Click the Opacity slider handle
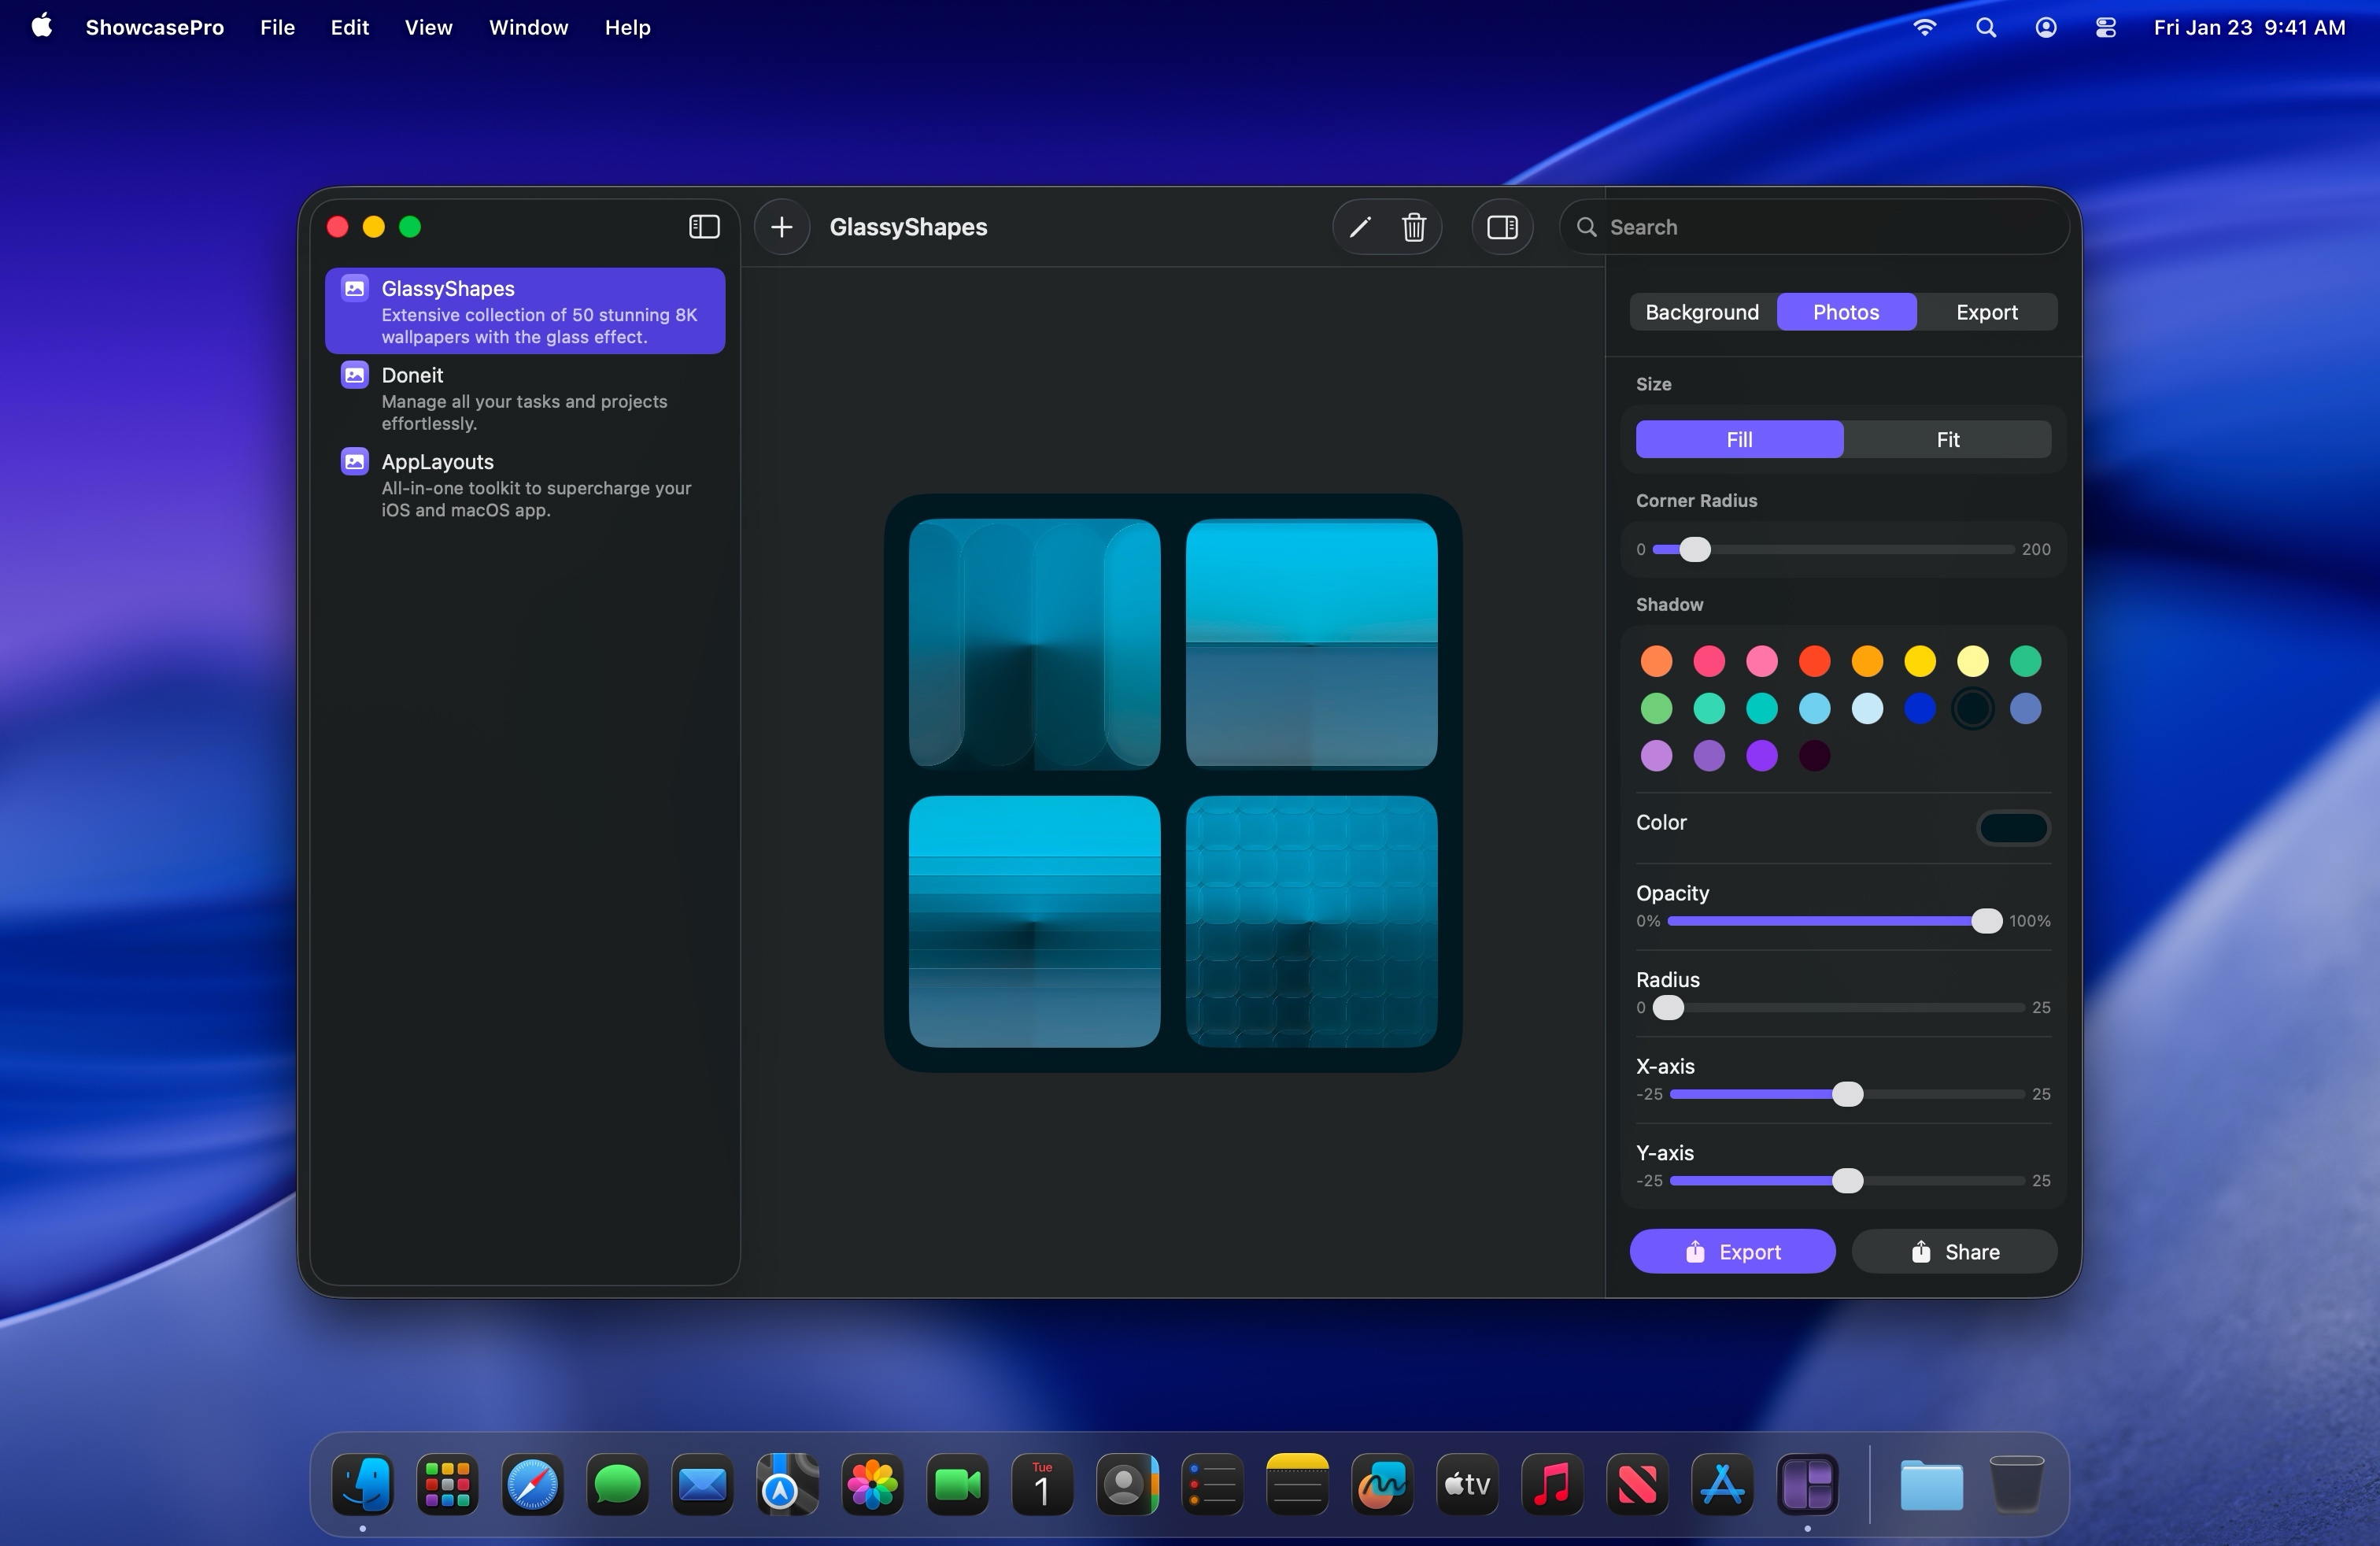 pyautogui.click(x=1986, y=921)
